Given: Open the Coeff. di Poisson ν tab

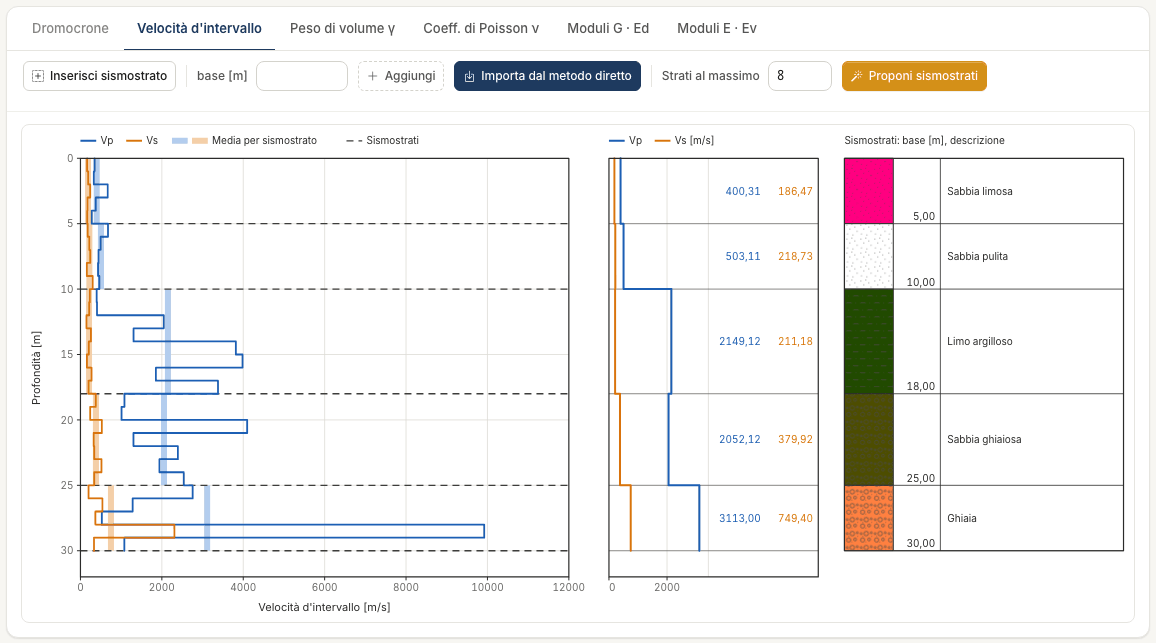Looking at the screenshot, I should click(x=481, y=28).
